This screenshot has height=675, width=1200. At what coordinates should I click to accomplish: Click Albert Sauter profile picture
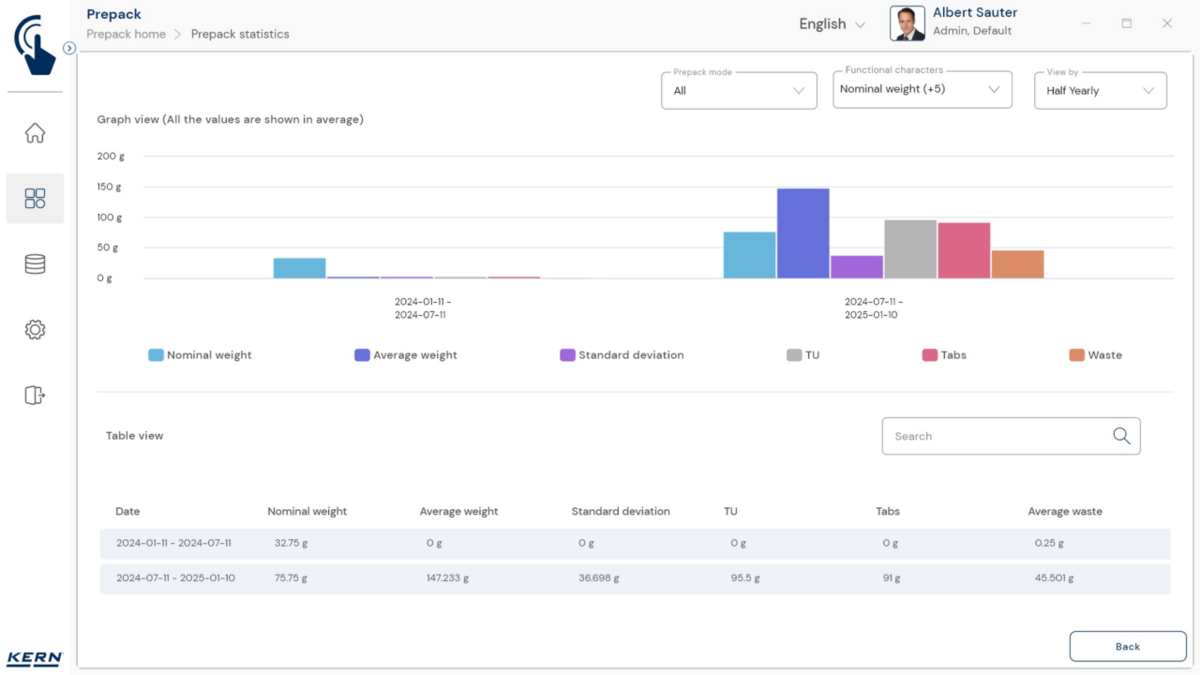907,24
